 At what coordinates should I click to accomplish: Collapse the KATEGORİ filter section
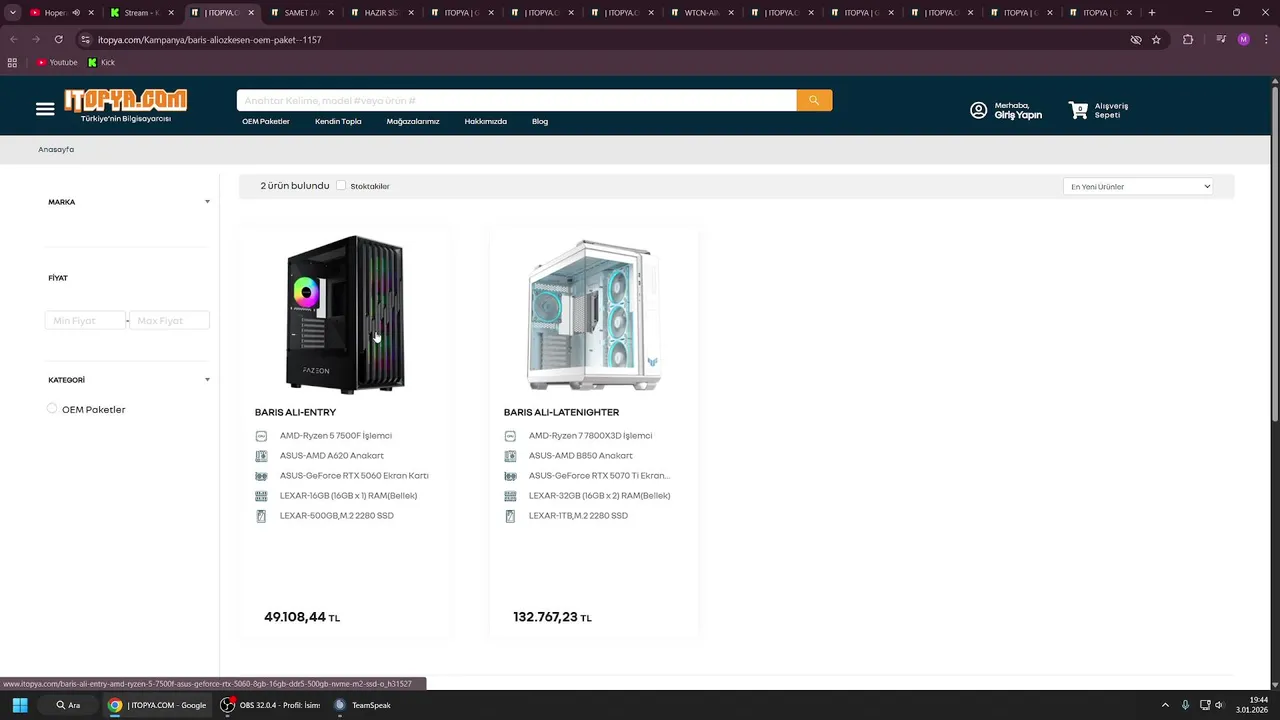[207, 380]
